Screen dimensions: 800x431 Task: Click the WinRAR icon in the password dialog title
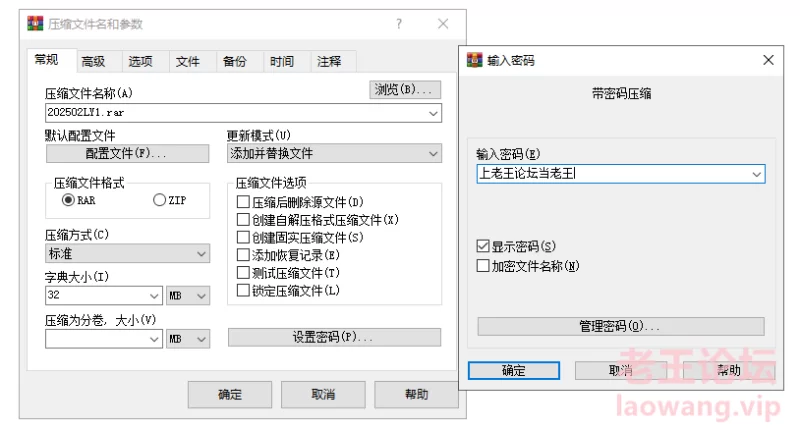click(474, 60)
